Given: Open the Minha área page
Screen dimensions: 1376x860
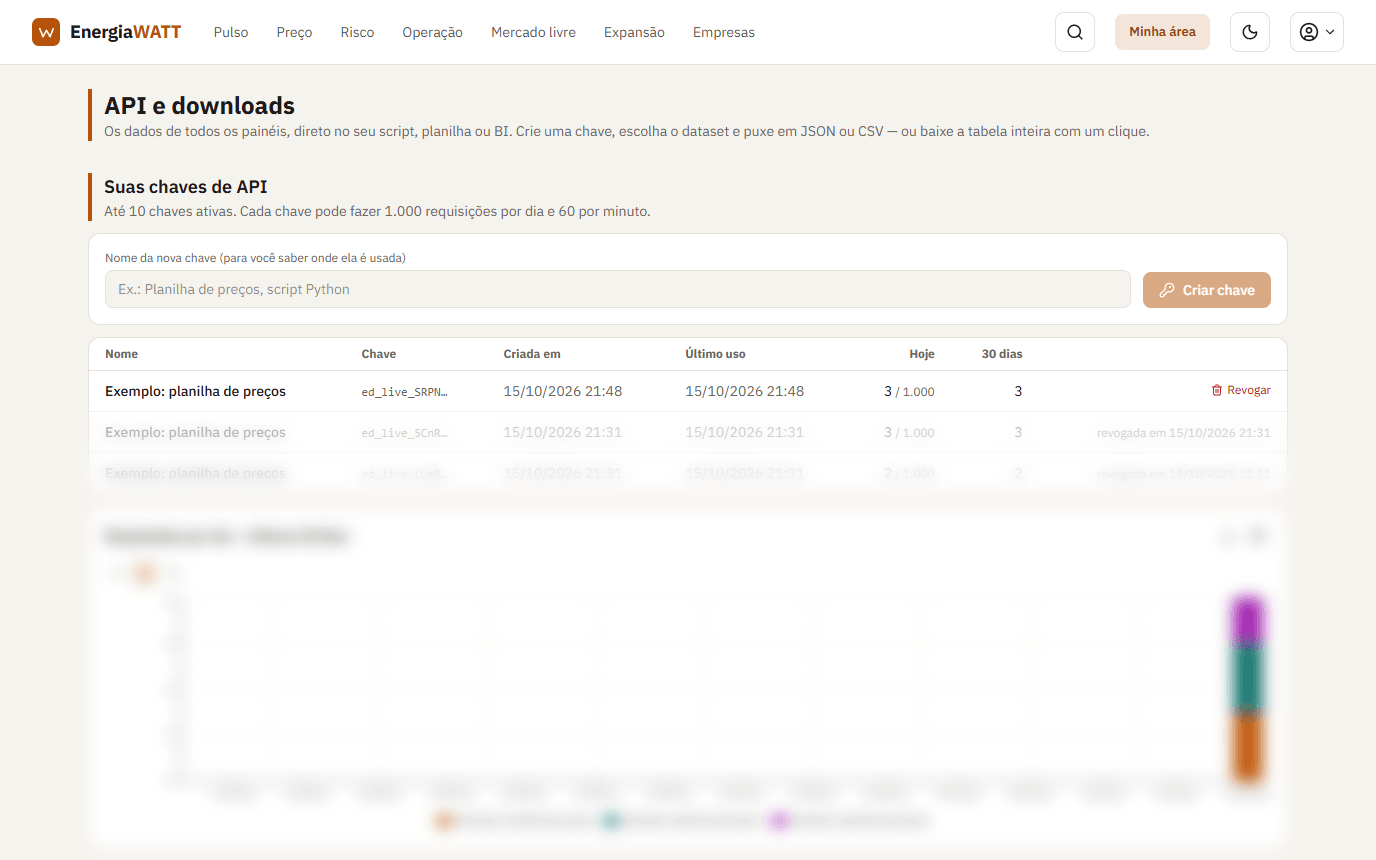Looking at the screenshot, I should [1162, 32].
